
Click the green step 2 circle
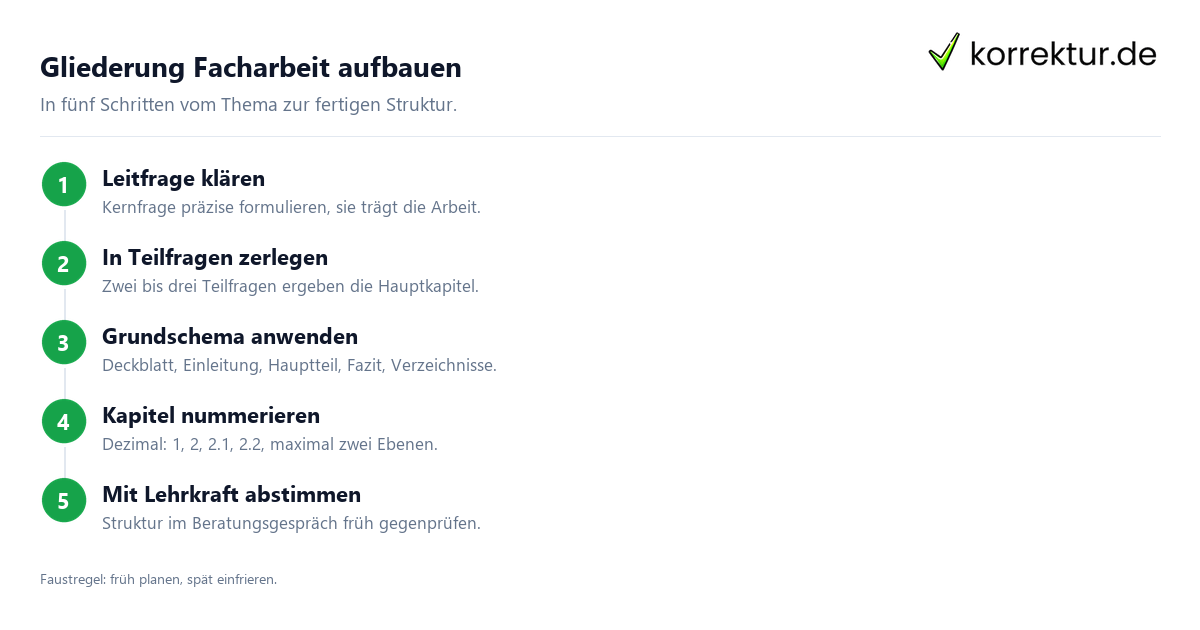(x=64, y=264)
